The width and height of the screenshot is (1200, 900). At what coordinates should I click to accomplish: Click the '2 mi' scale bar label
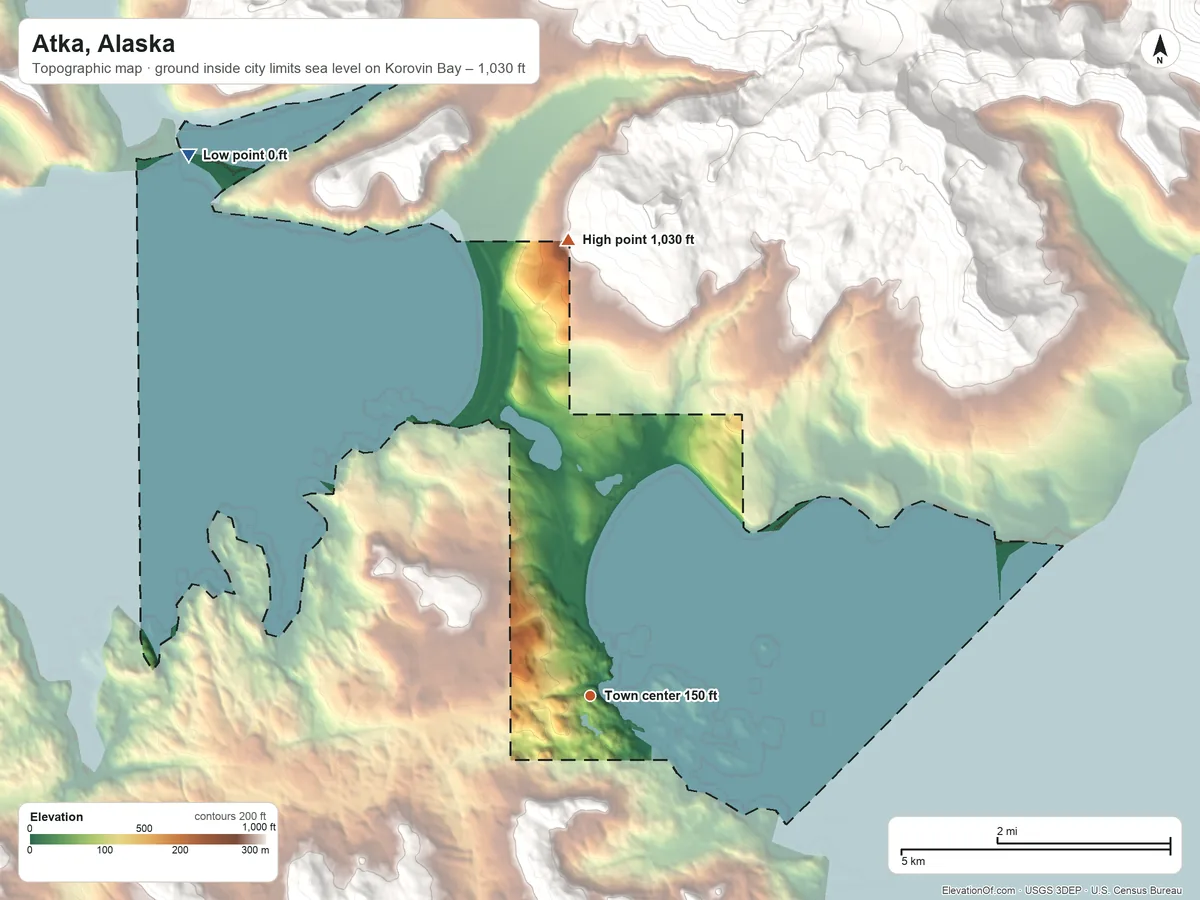1007,832
